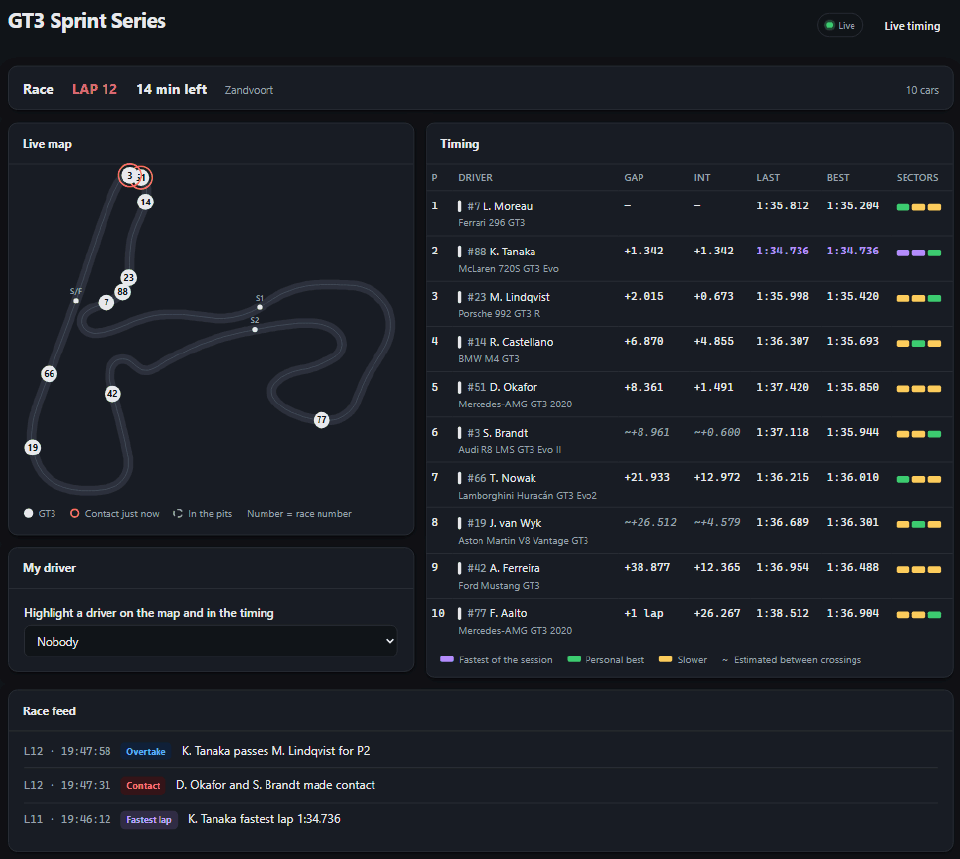Click Moreau's last lap 1:35.812
960x859 pixels.
[782, 206]
